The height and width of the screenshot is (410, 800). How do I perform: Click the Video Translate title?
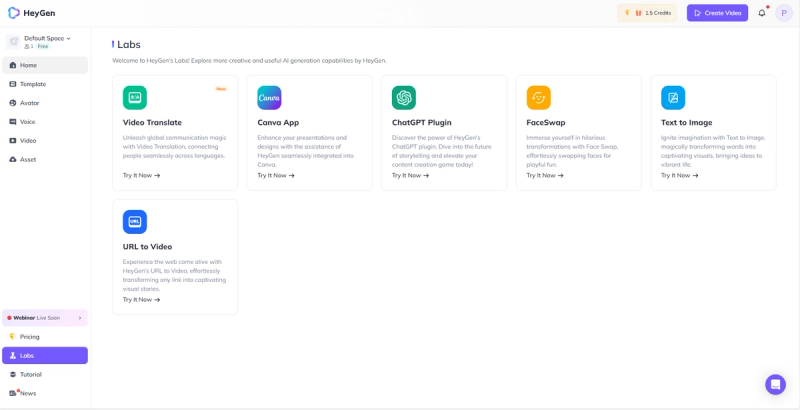[152, 122]
